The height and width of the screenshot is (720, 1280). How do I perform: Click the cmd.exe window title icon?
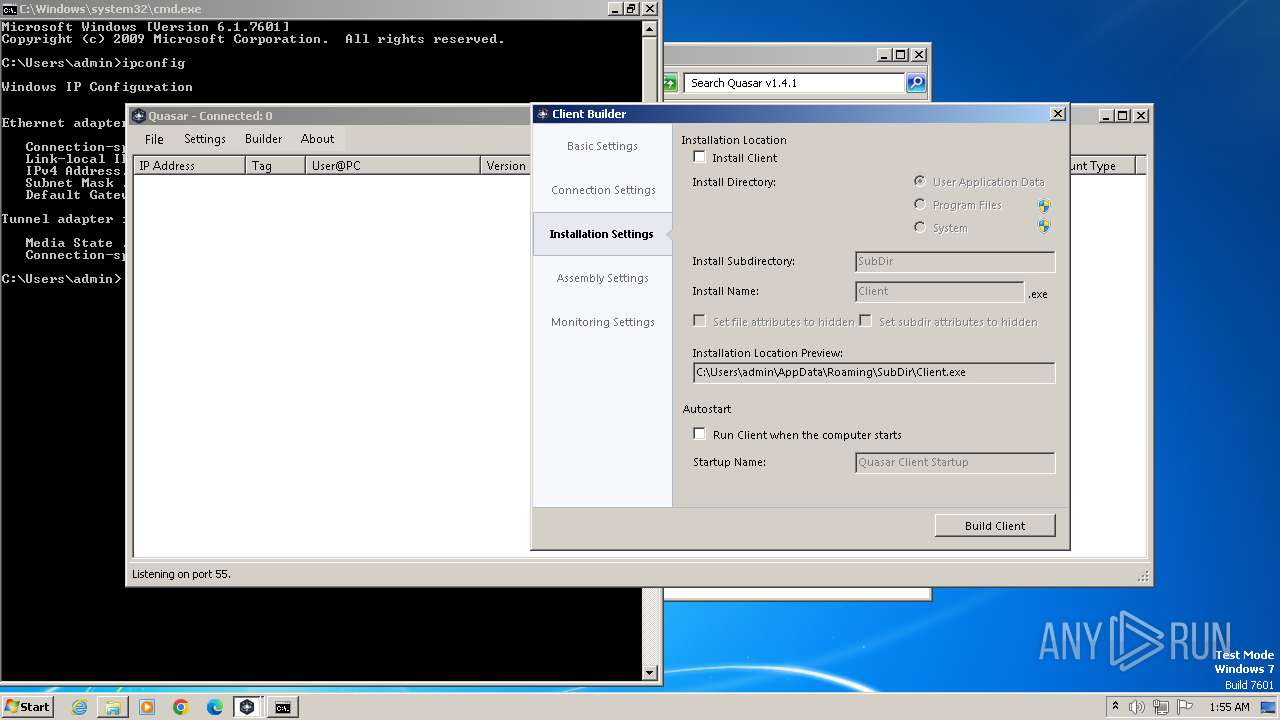(9, 8)
